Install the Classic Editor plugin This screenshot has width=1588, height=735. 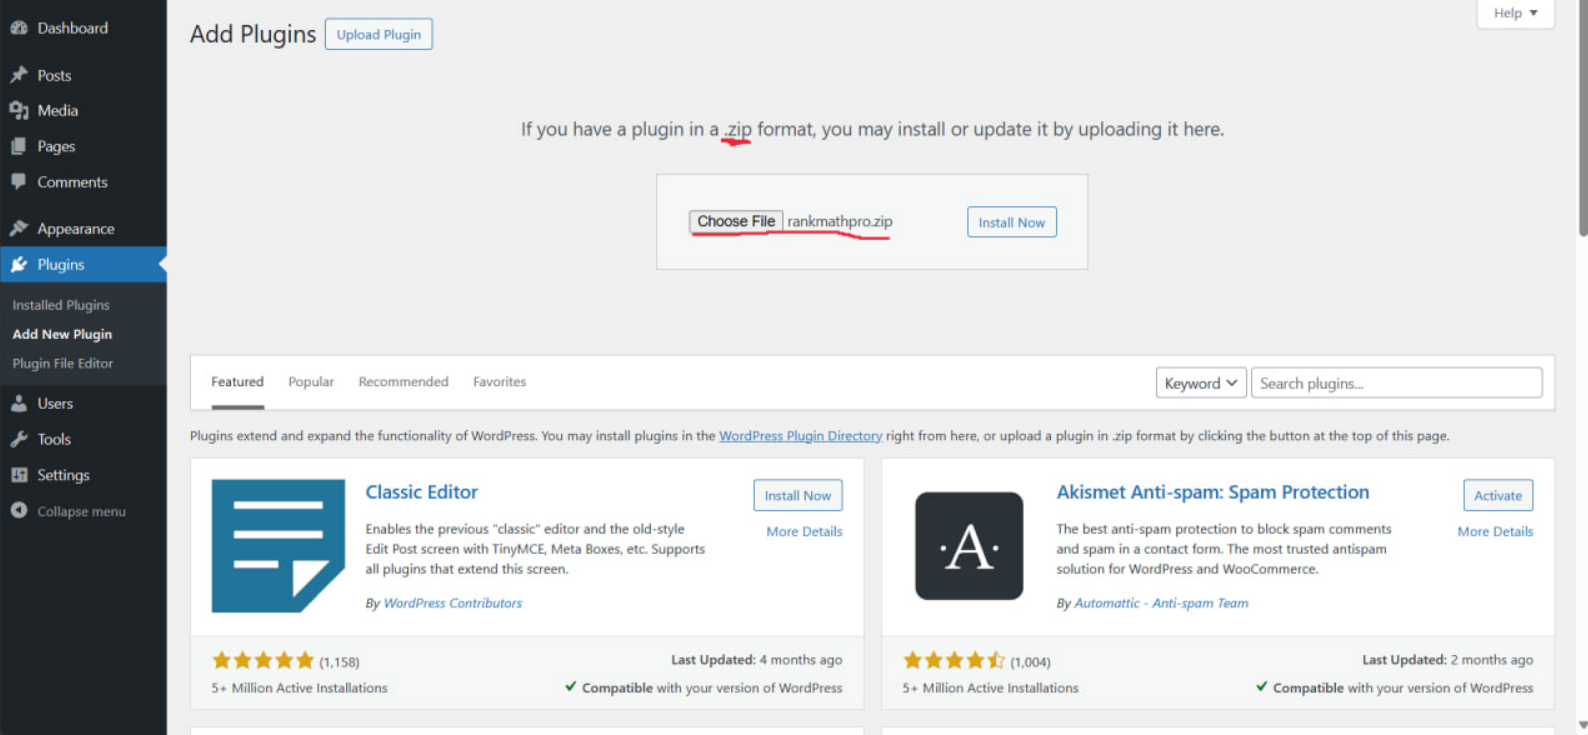coord(798,495)
